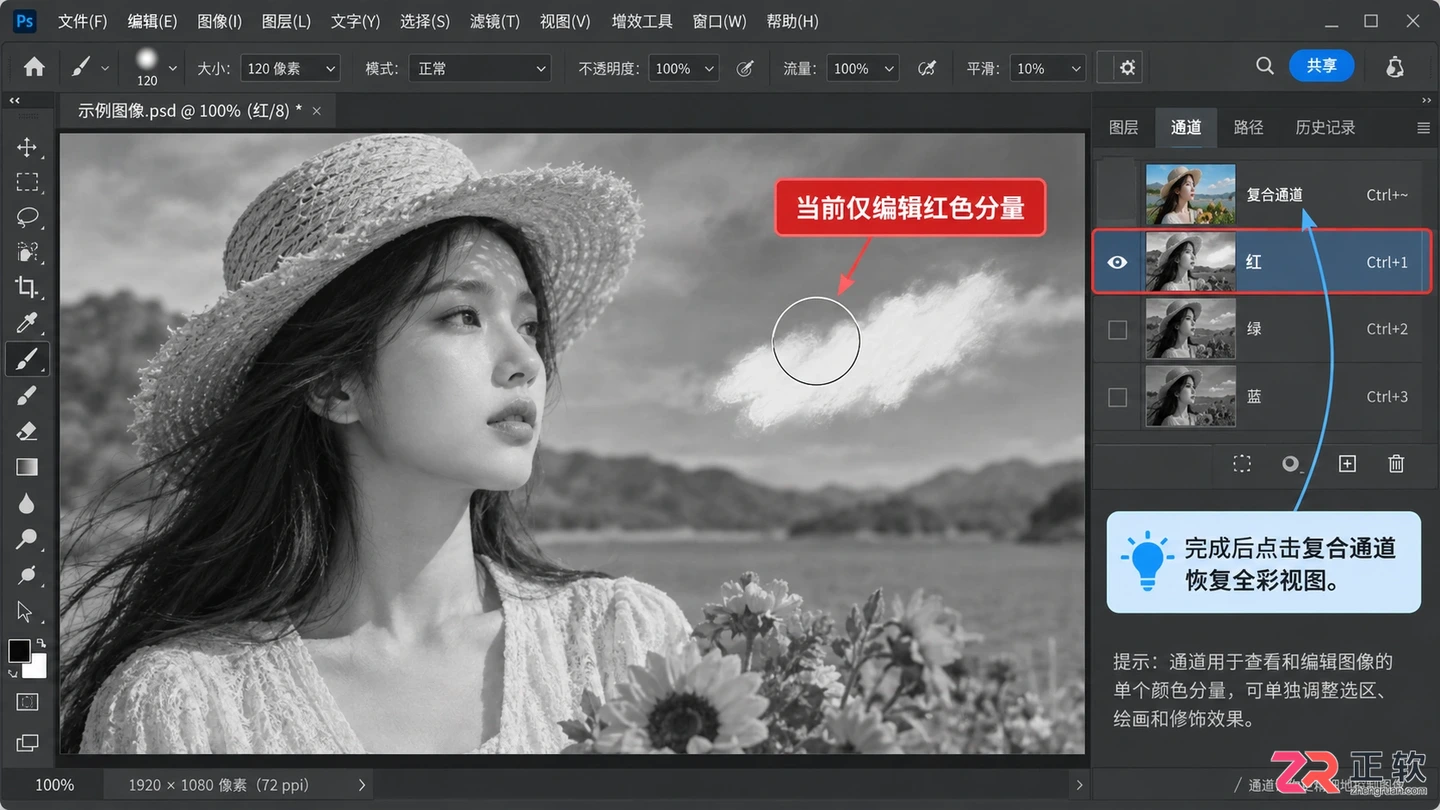Select the Eyedropper tool

pyautogui.click(x=27, y=322)
